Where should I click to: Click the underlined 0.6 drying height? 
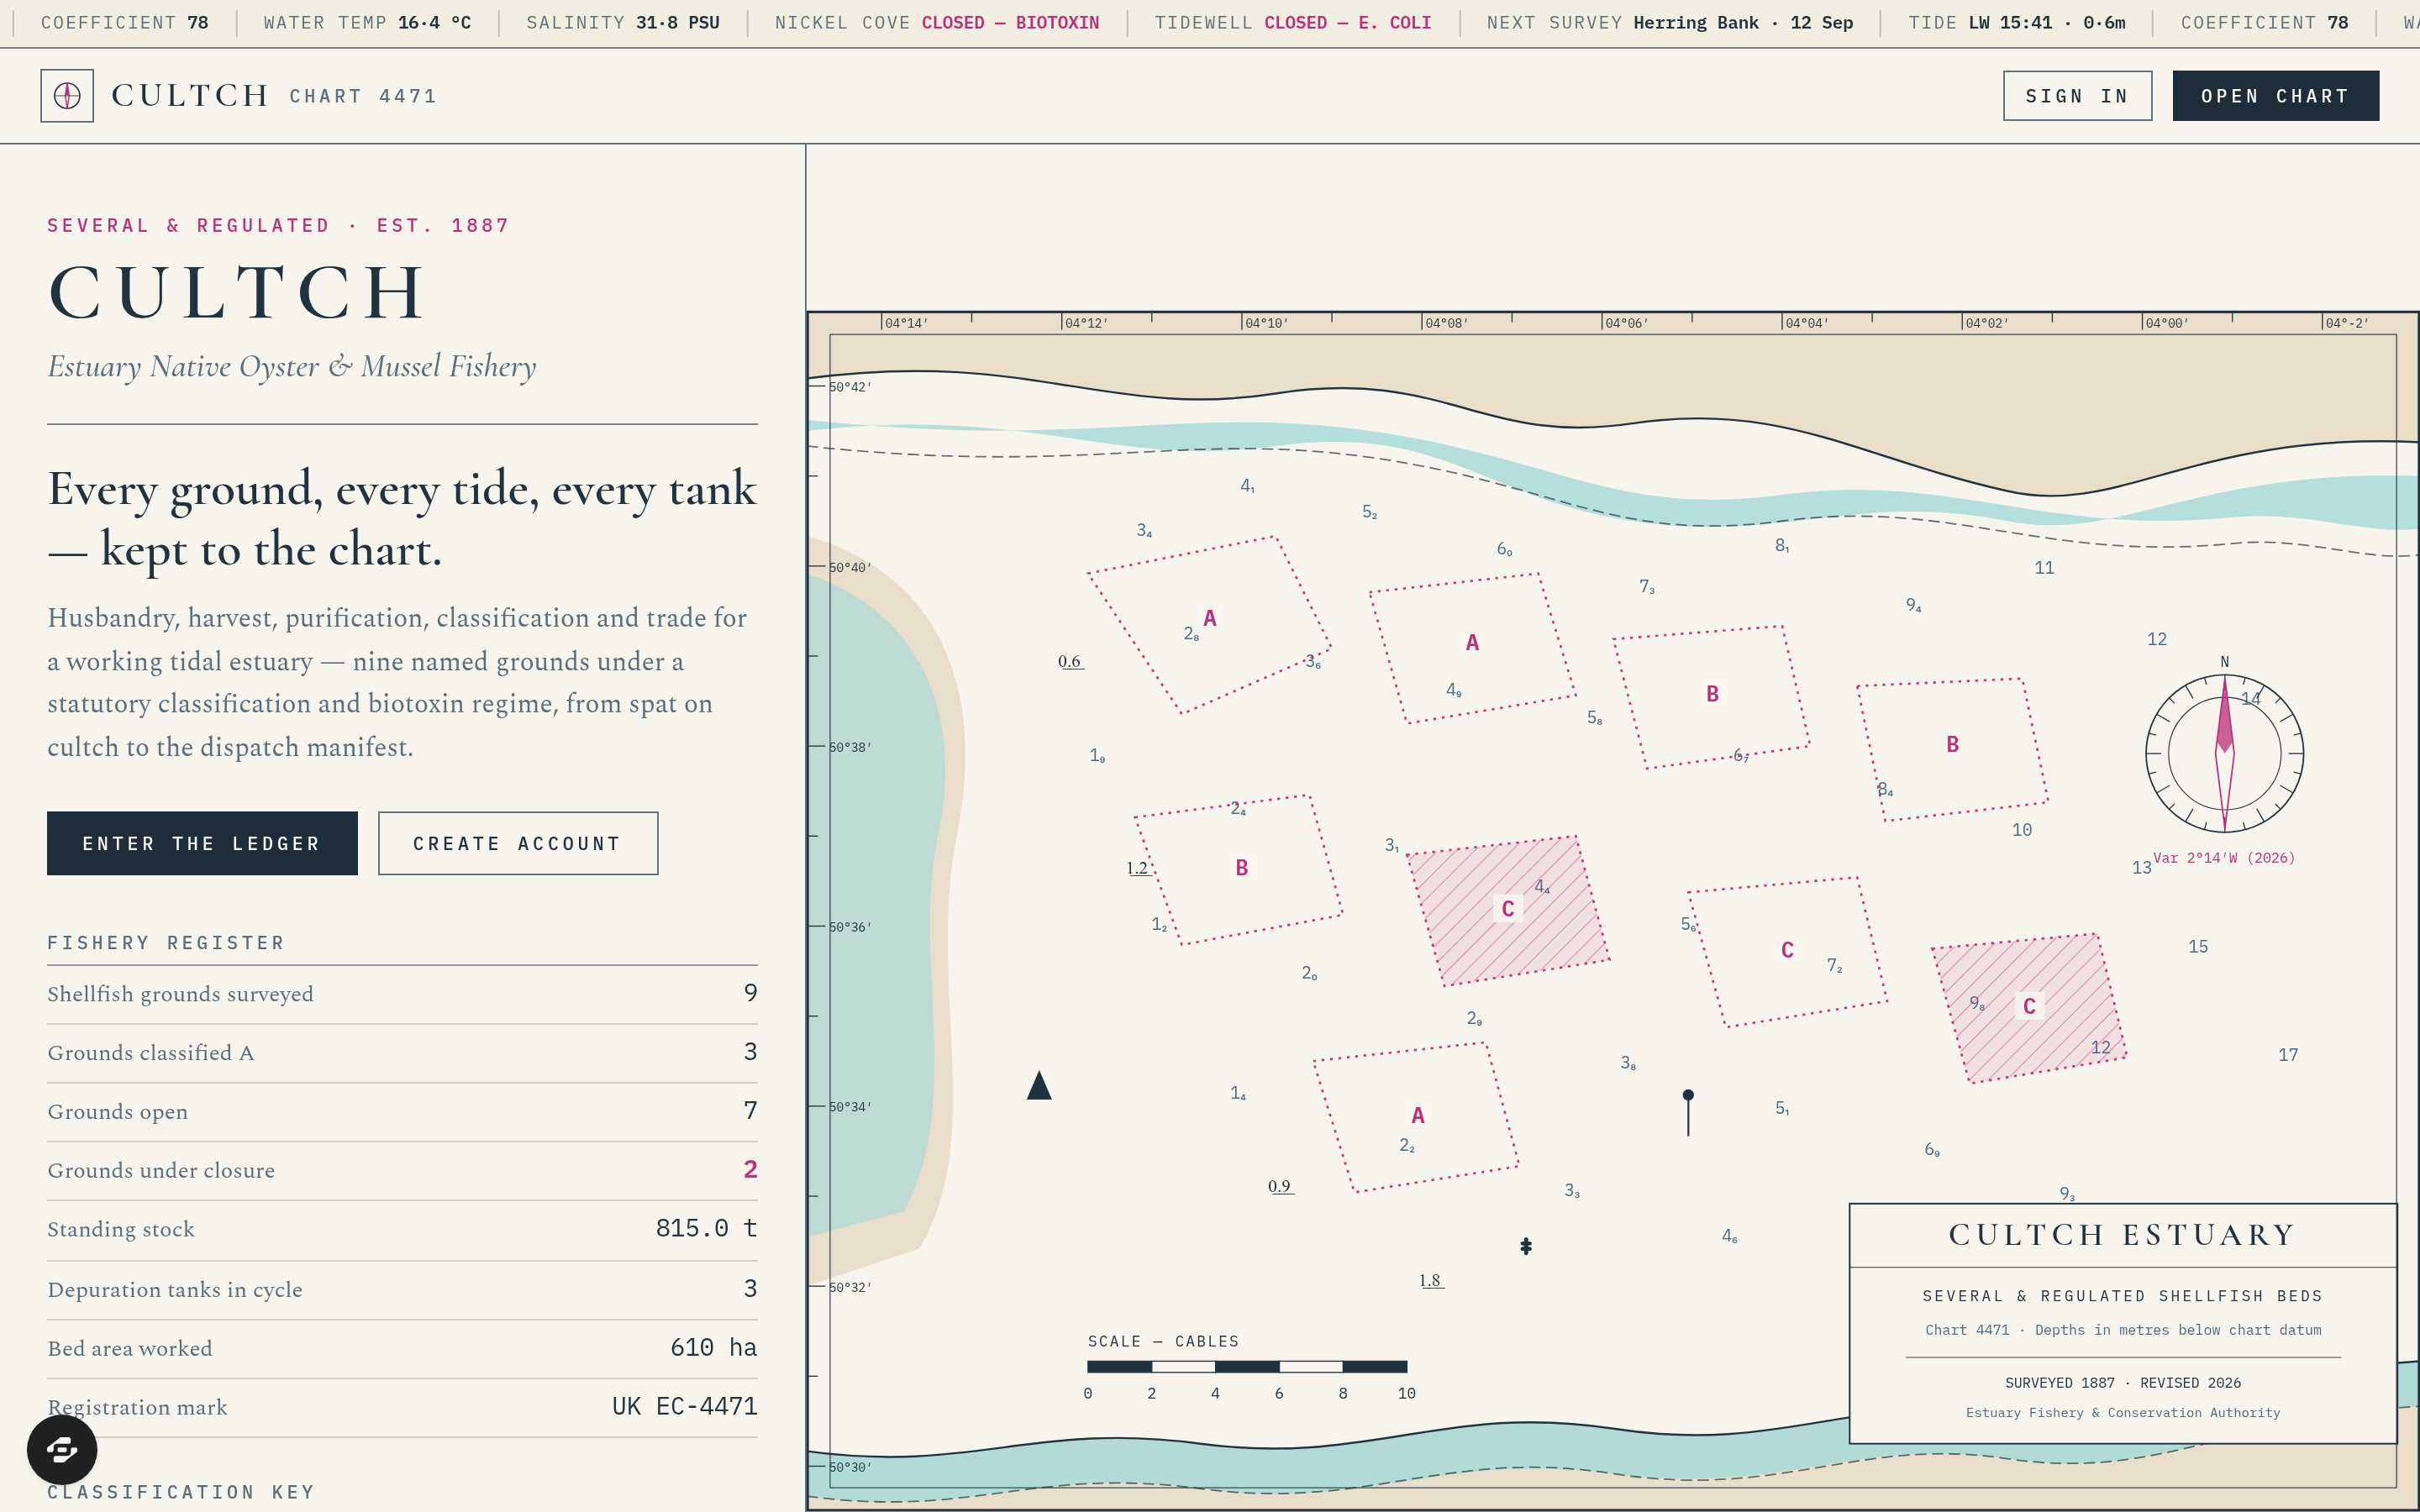1070,661
